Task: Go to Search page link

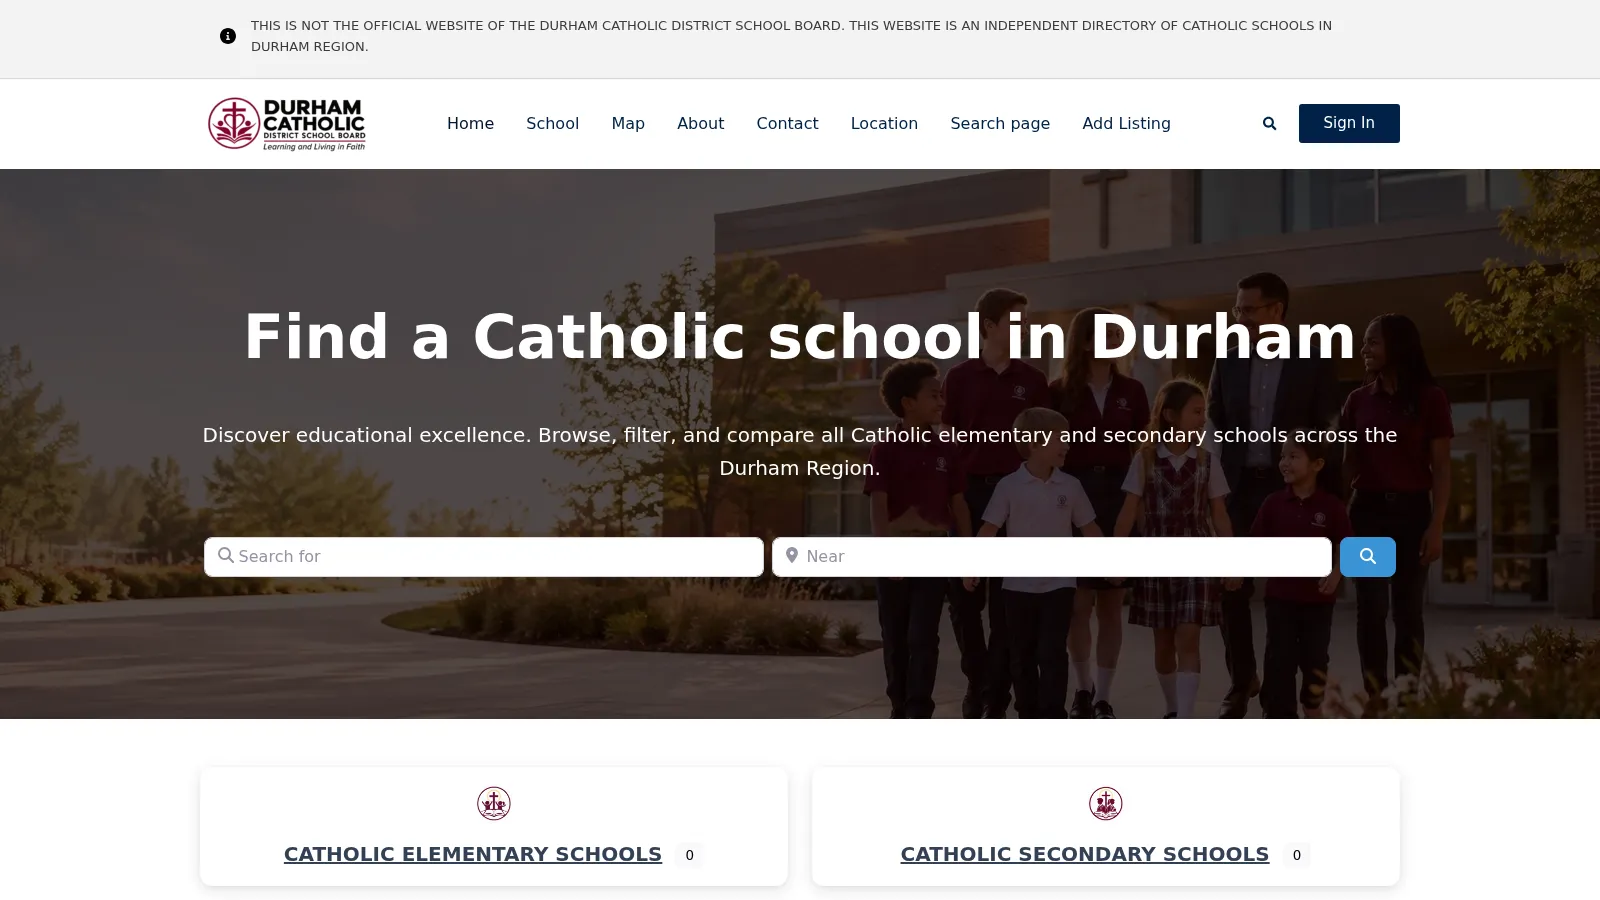Action: [1000, 123]
